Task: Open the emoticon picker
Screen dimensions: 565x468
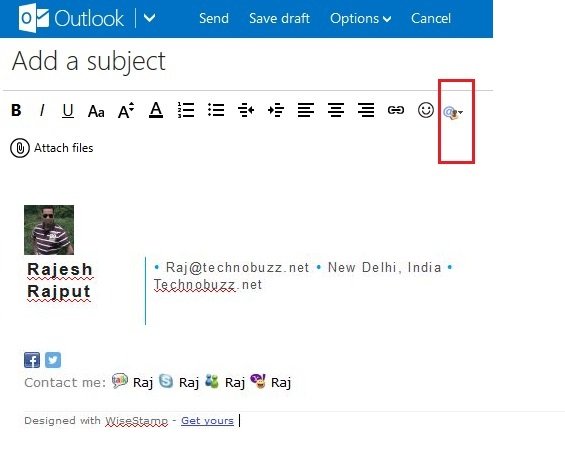Action: [426, 110]
